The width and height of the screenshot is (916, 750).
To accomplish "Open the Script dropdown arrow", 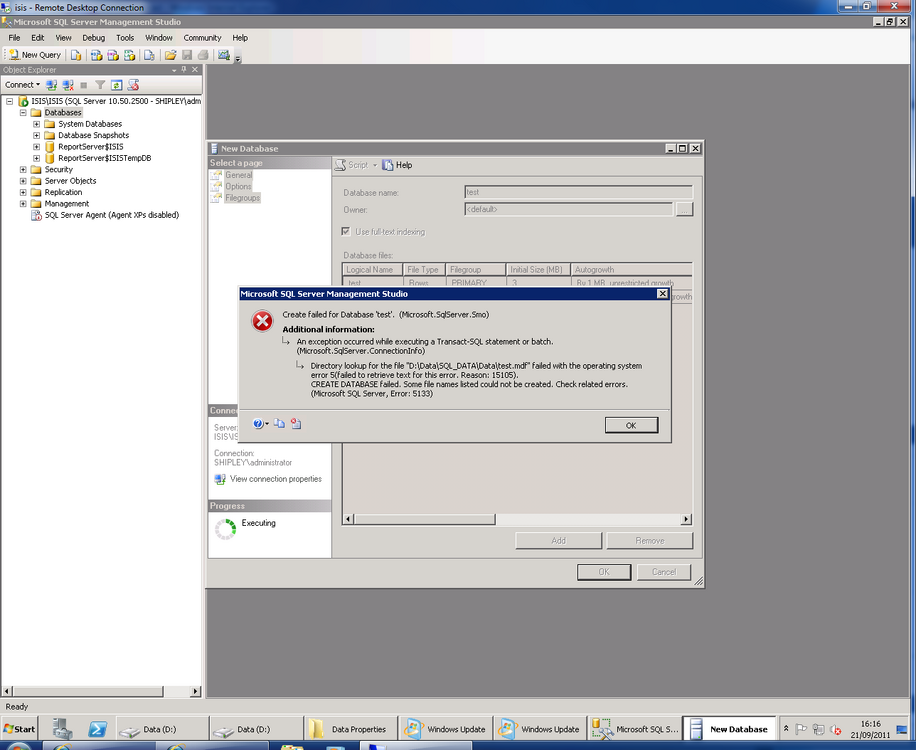I will tap(375, 165).
